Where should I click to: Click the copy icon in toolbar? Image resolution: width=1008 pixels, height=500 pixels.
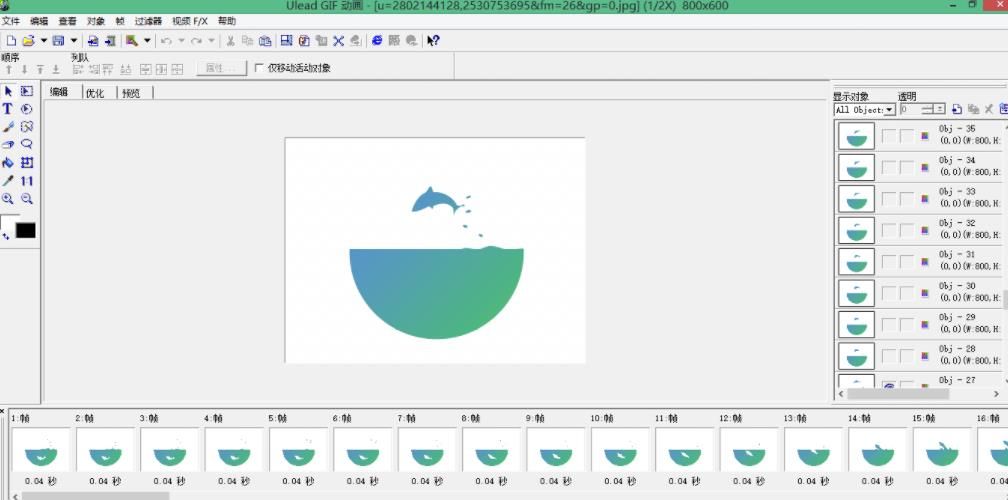click(248, 40)
